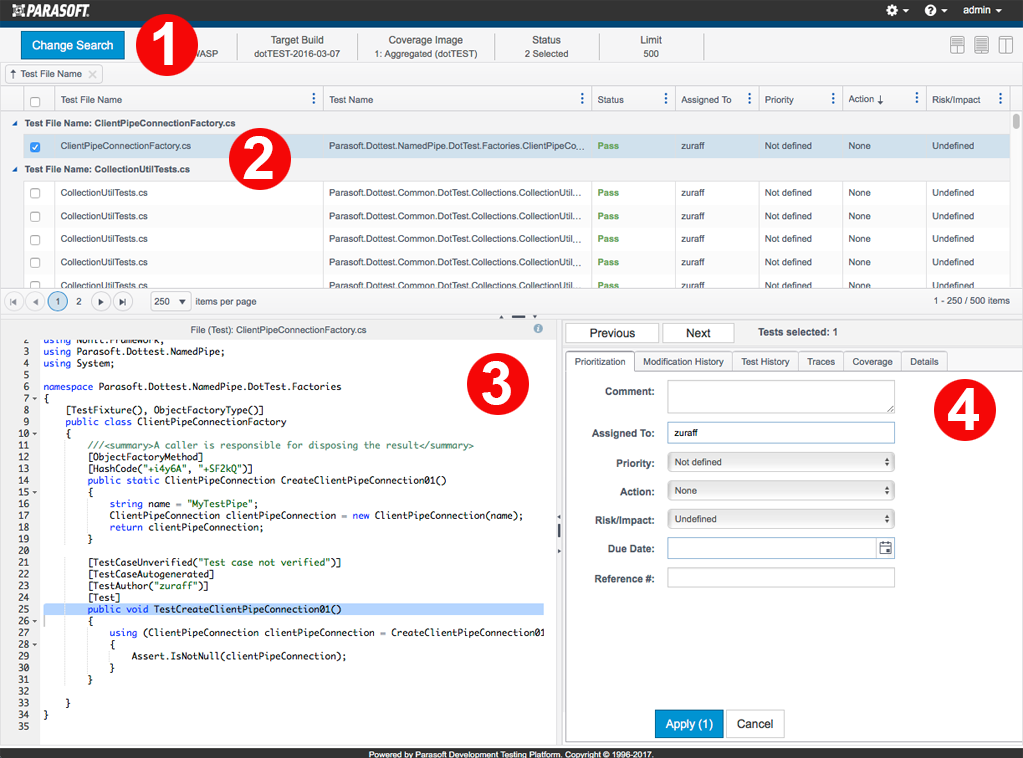Click the Status filter showing 2 Selected
Viewport: 1023px width, 758px height.
546,47
